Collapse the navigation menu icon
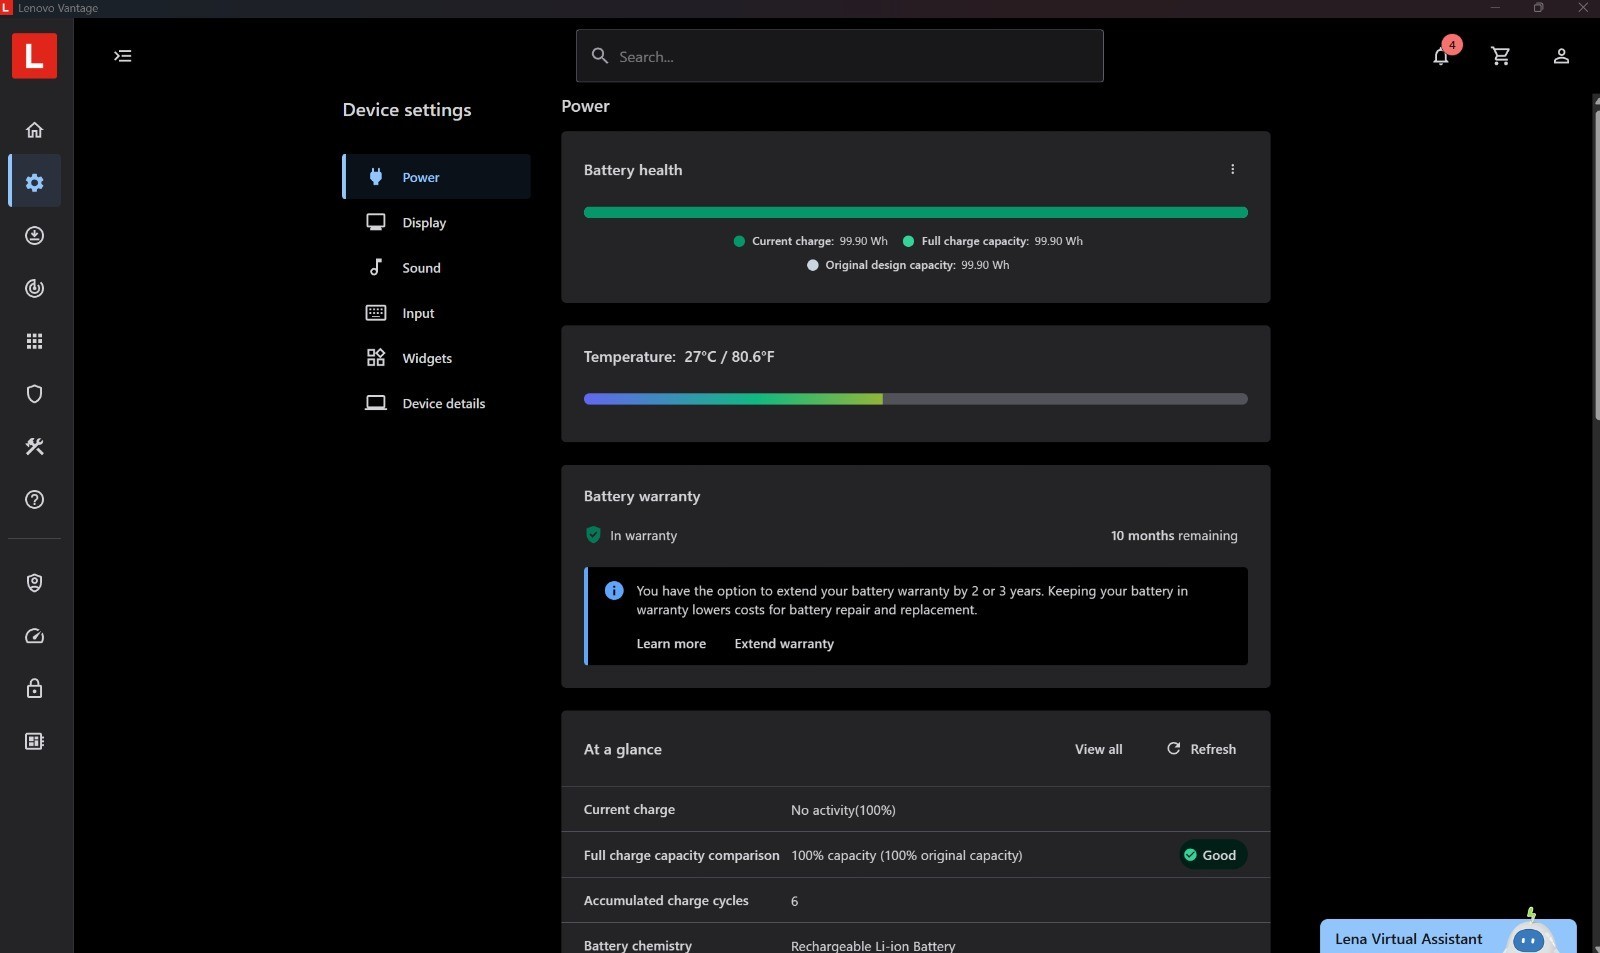This screenshot has height=953, width=1600. point(123,56)
